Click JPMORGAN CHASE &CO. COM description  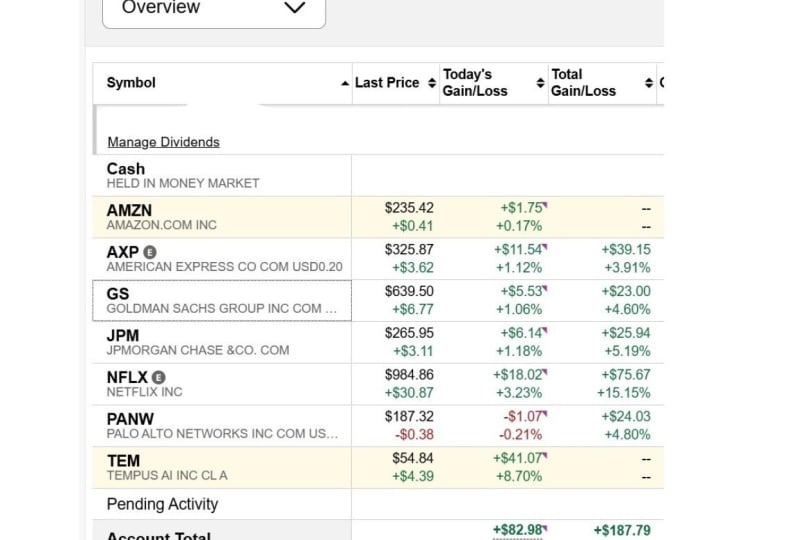tap(198, 350)
